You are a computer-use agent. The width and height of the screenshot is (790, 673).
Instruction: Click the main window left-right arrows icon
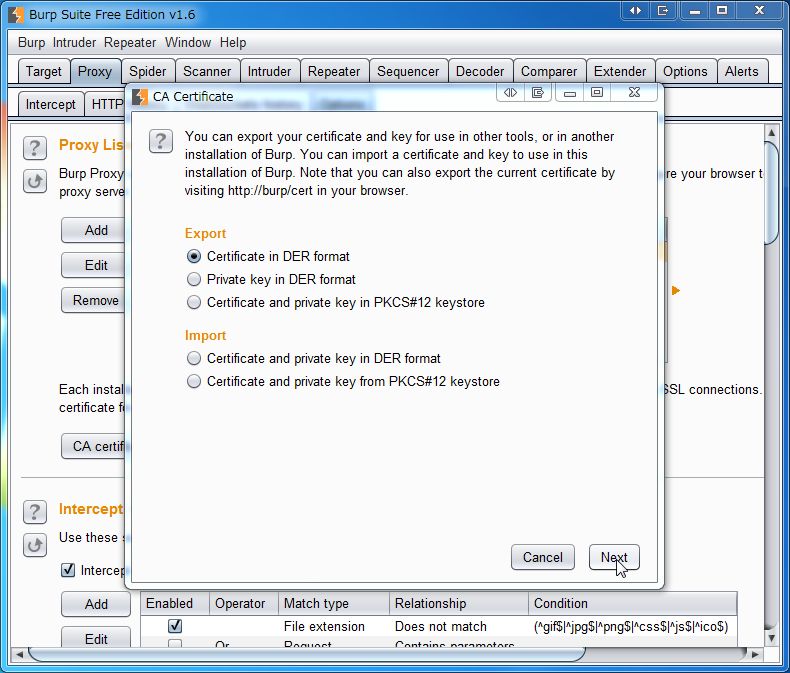tap(636, 11)
